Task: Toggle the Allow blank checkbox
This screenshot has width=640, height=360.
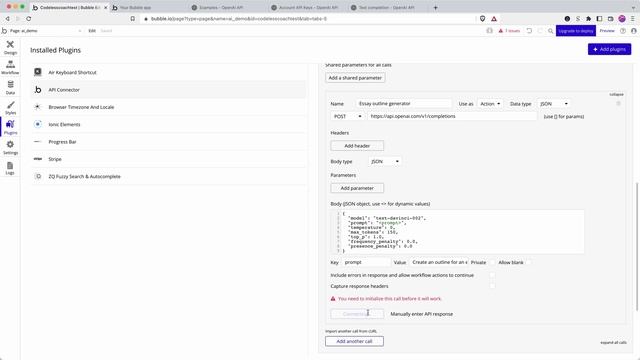Action: pos(529,262)
